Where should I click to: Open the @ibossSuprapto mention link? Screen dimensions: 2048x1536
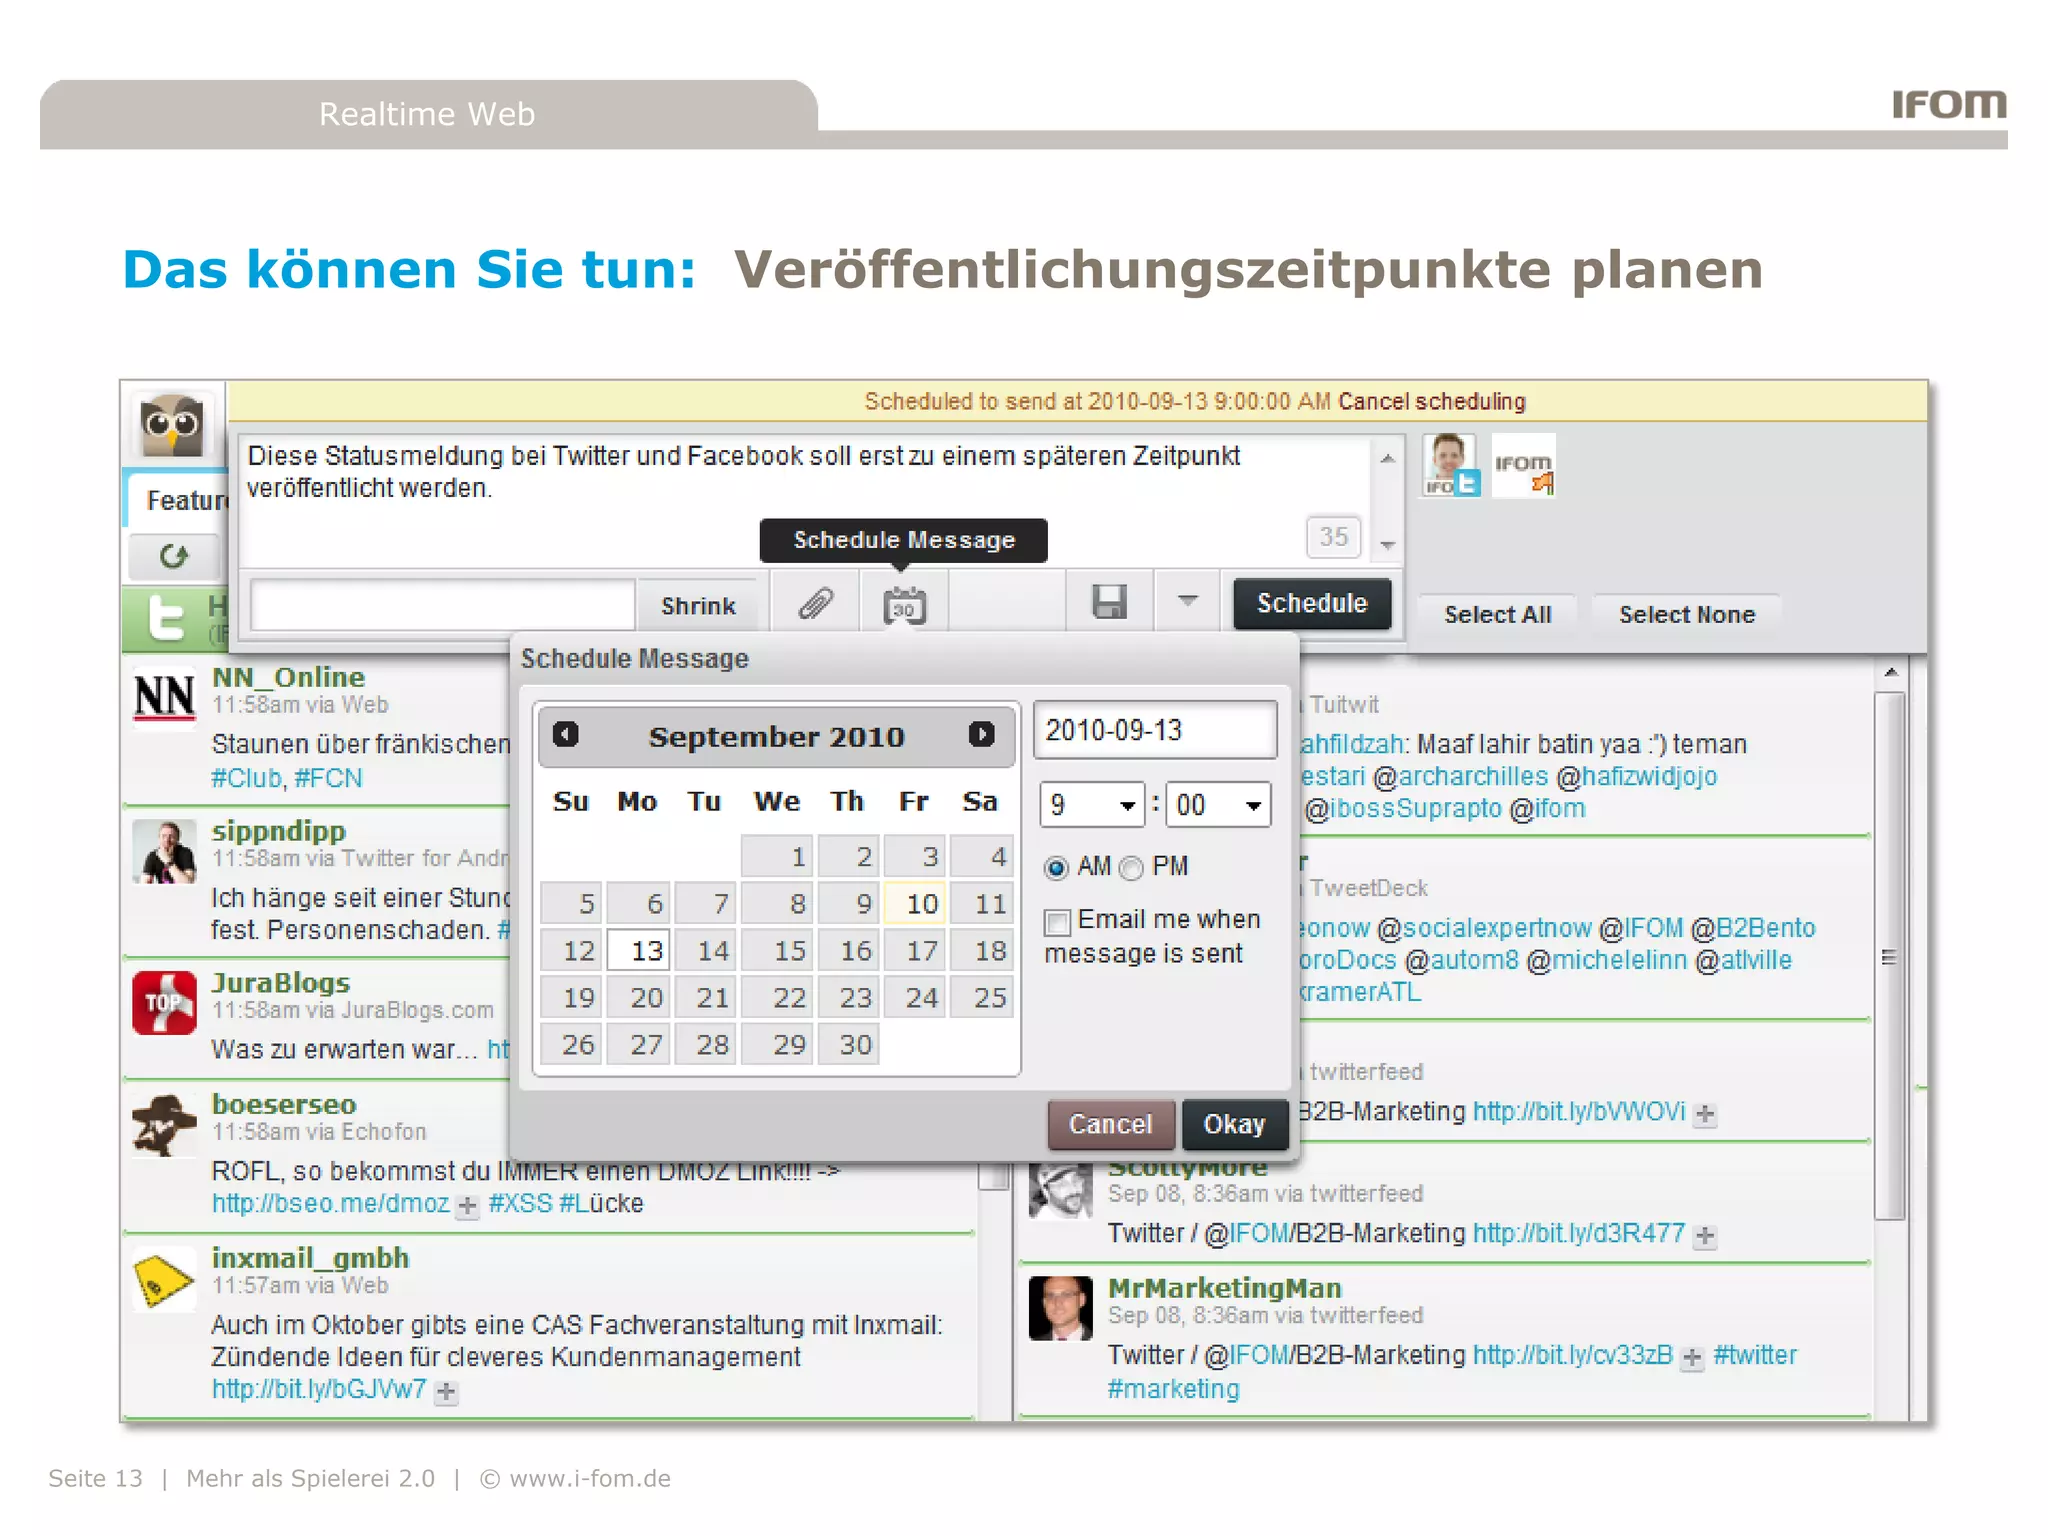click(x=1403, y=809)
